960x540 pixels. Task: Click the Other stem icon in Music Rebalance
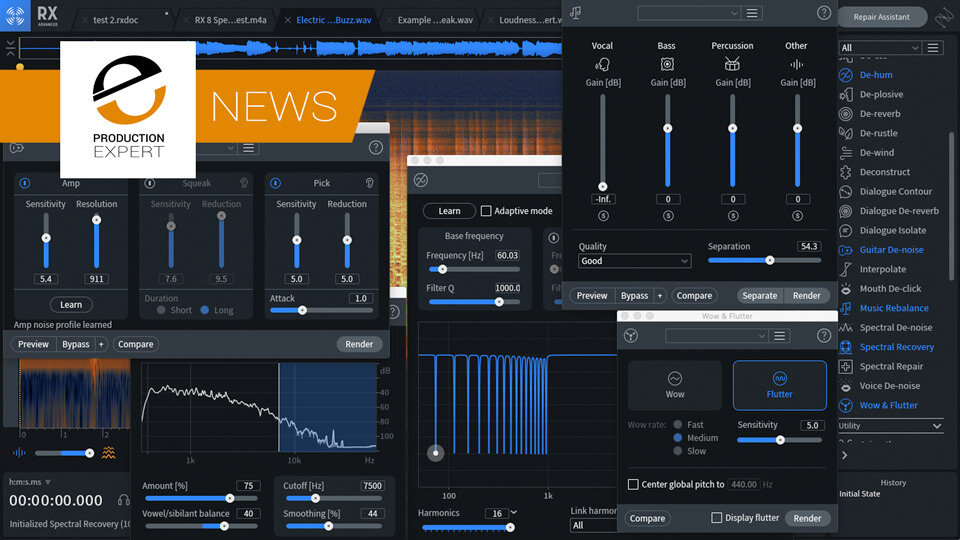pyautogui.click(x=797, y=64)
